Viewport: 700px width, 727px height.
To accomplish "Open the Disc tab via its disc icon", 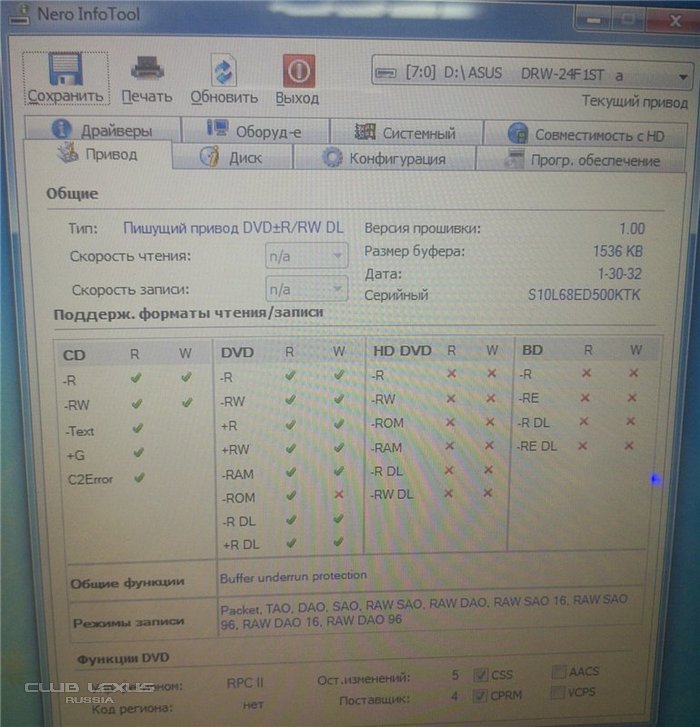I will 209,157.
